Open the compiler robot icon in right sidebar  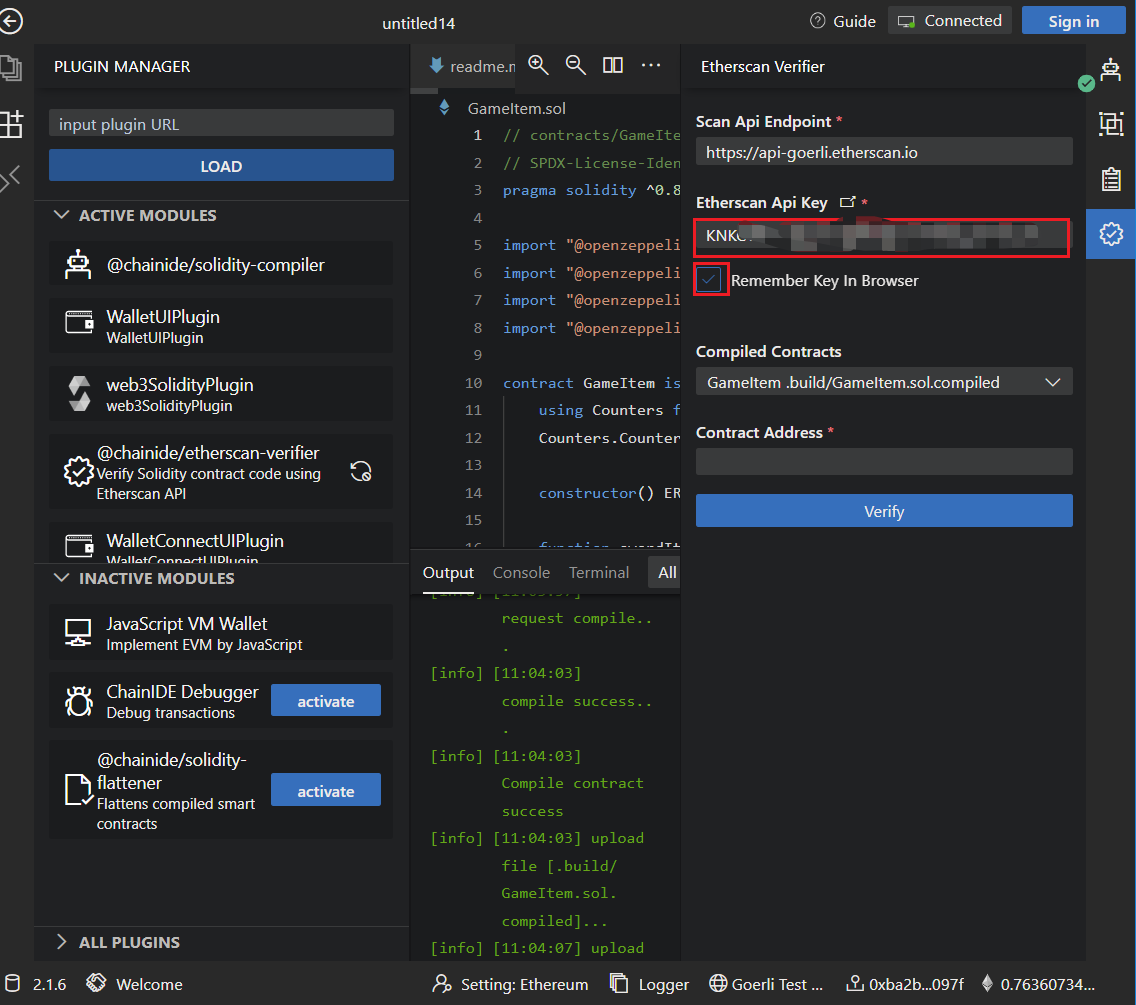click(x=1110, y=69)
